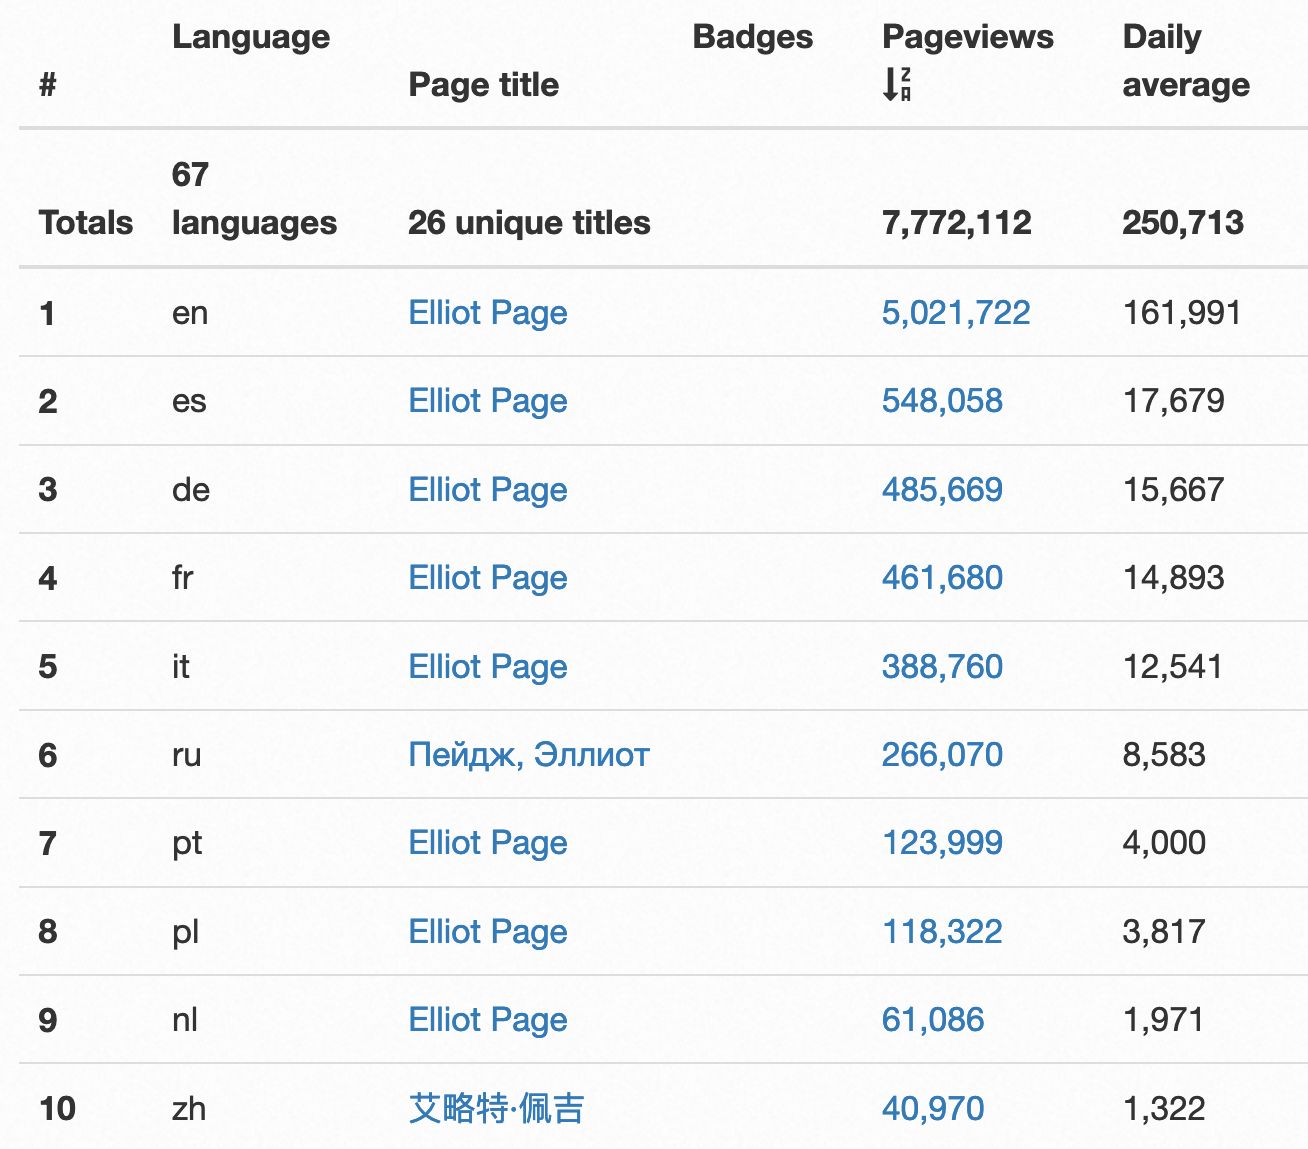1308x1149 pixels.
Task: Click the Pageviews descending sort icon
Action: pyautogui.click(x=897, y=84)
